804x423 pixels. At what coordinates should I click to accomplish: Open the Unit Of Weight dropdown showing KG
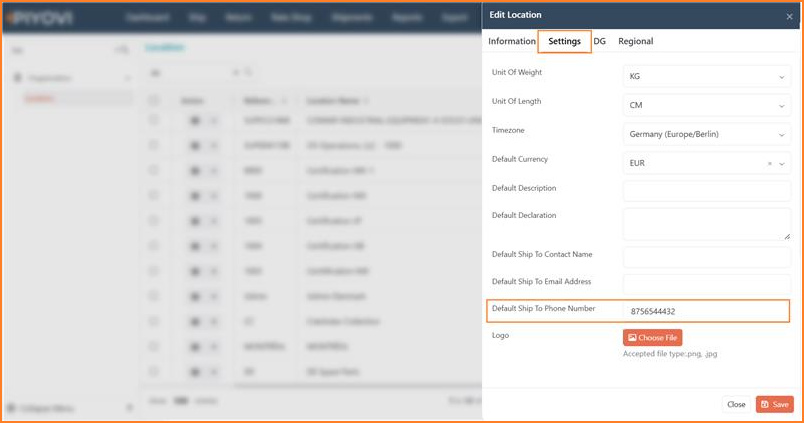pyautogui.click(x=707, y=76)
